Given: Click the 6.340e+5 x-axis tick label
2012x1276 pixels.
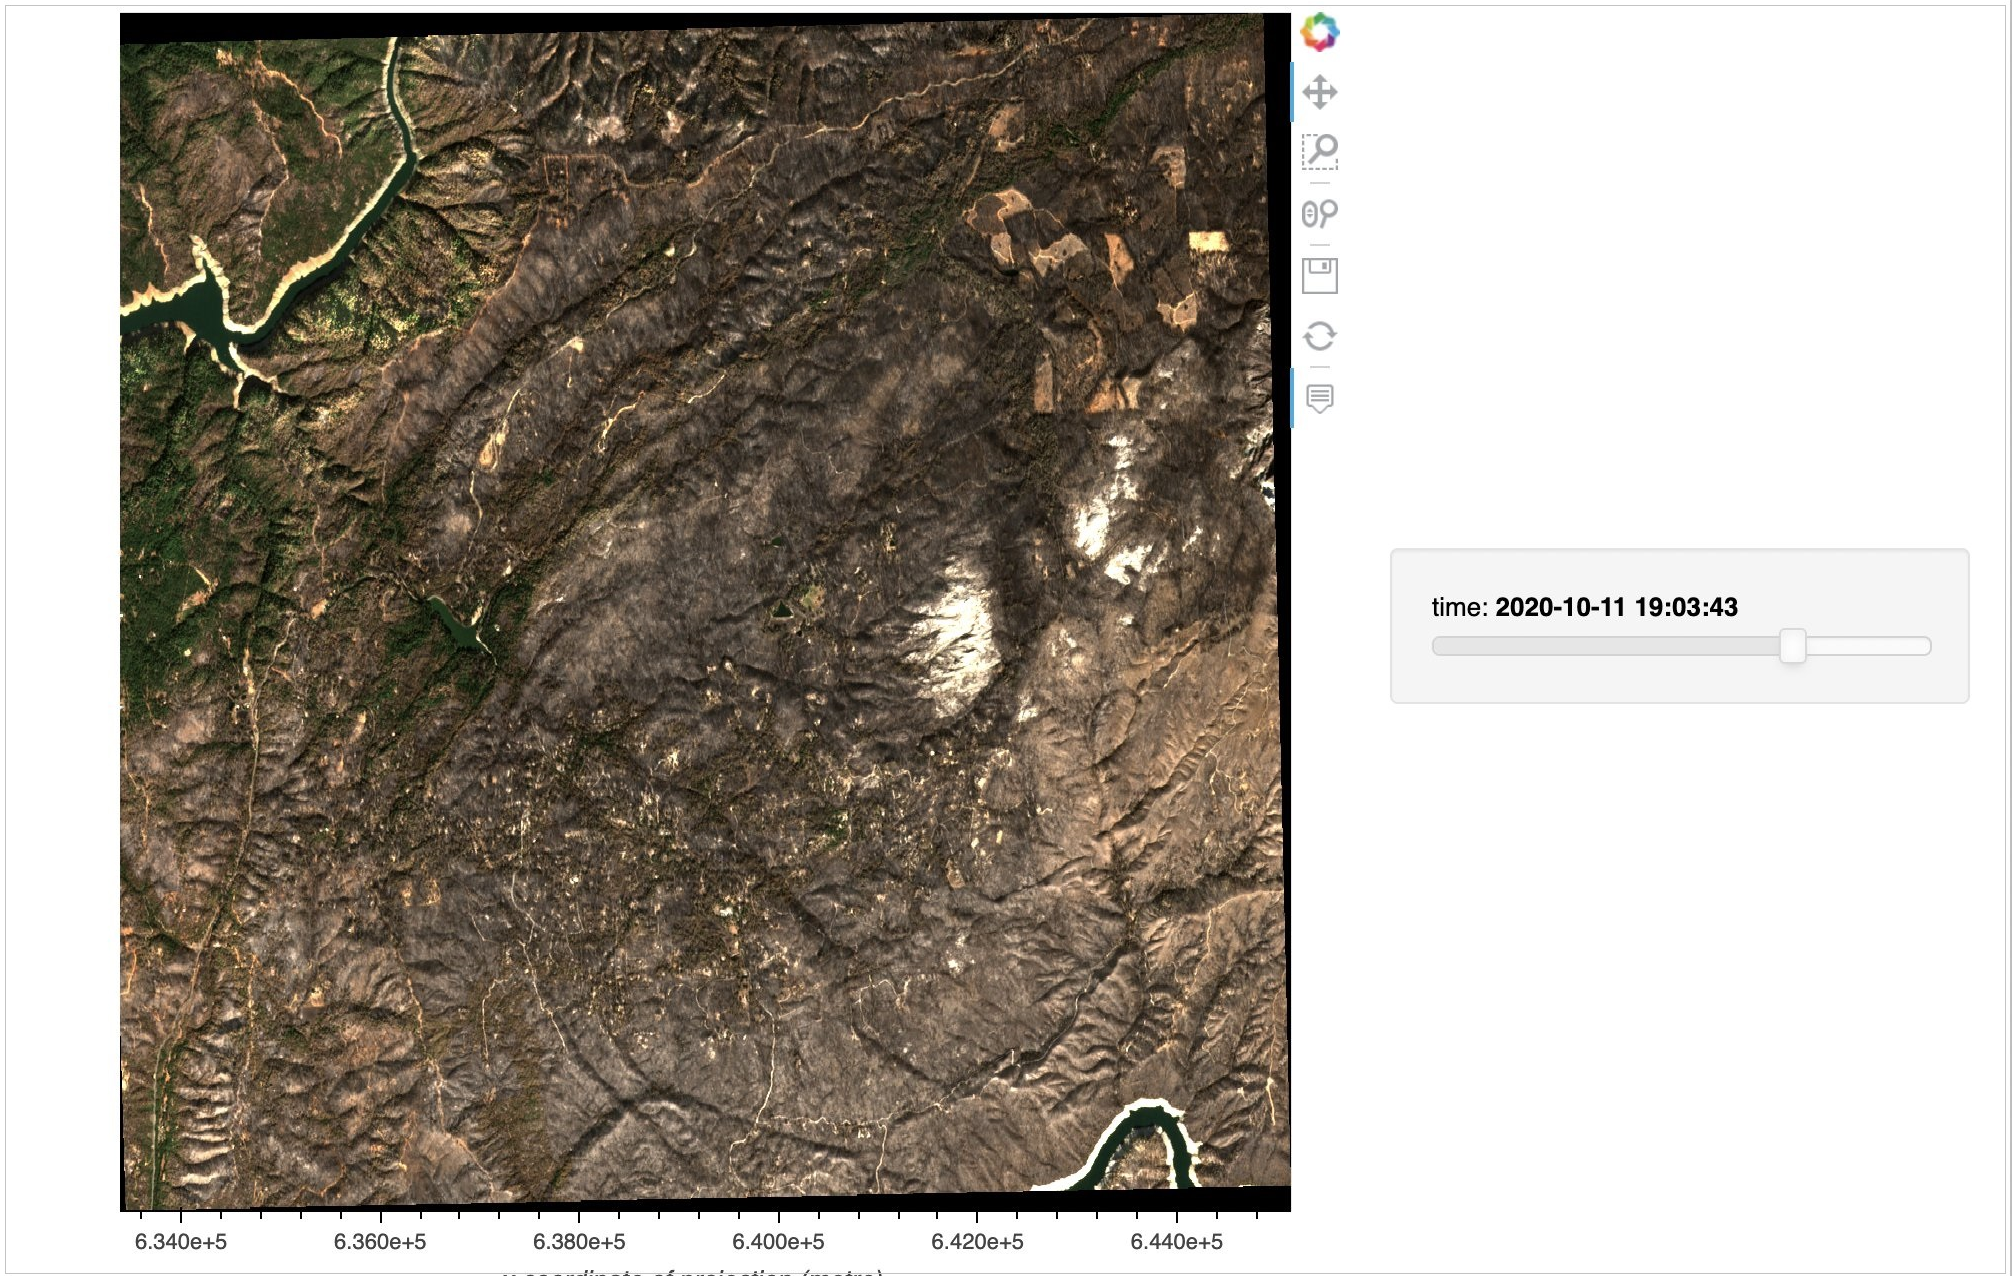Looking at the screenshot, I should [181, 1241].
